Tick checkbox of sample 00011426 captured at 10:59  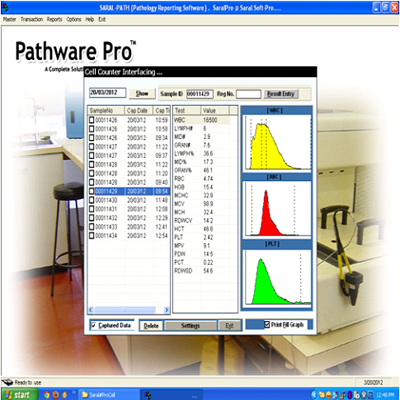pyautogui.click(x=92, y=120)
